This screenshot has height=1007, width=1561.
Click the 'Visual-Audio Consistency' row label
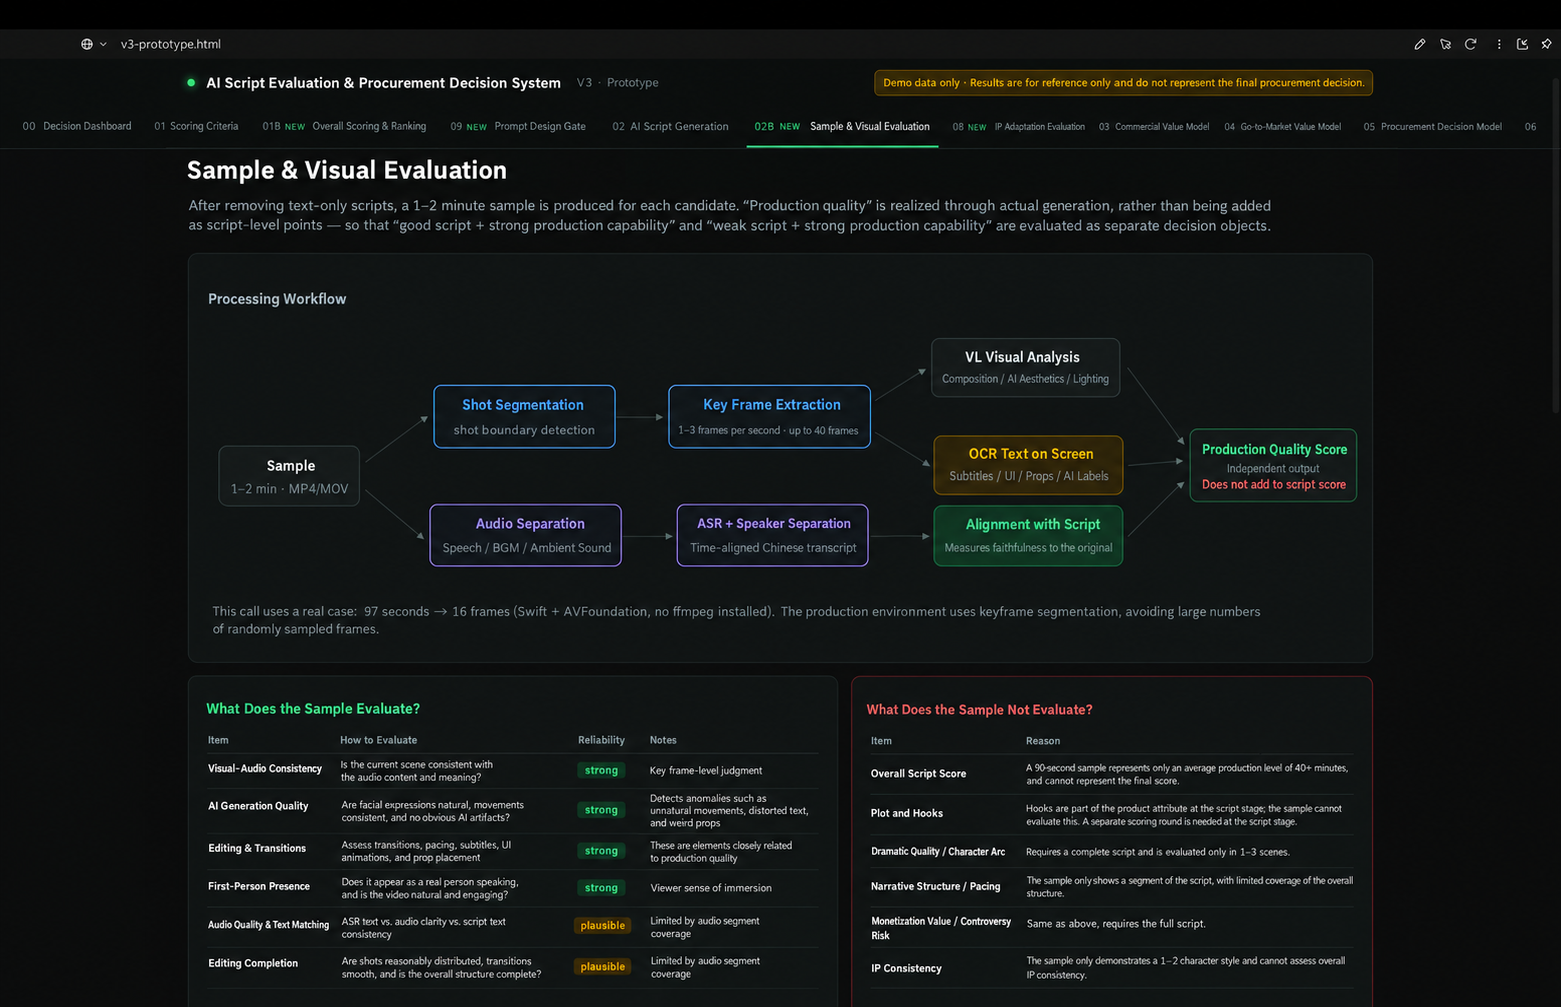[x=265, y=769]
